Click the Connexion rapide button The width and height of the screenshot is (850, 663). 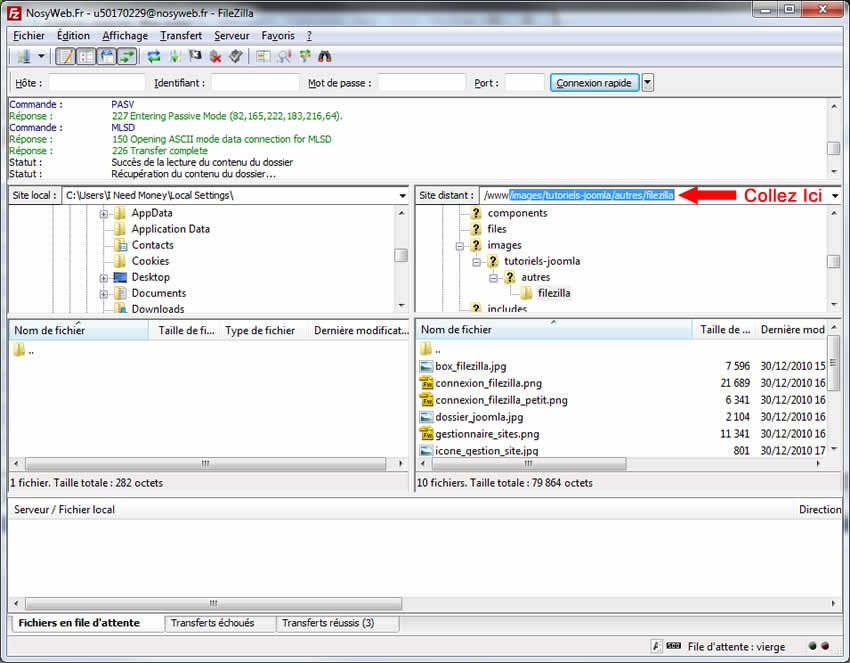pos(594,82)
